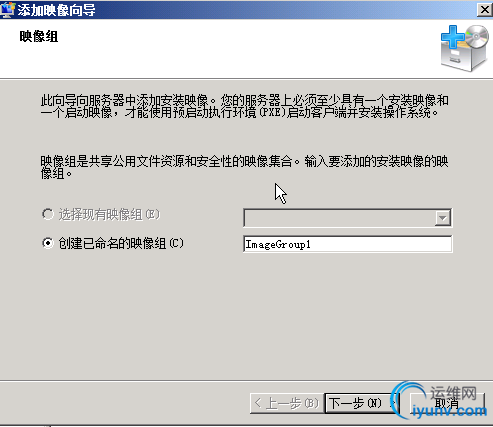Go back with the 上一步(B) button
Screen dimensions: 493x427
[287, 403]
